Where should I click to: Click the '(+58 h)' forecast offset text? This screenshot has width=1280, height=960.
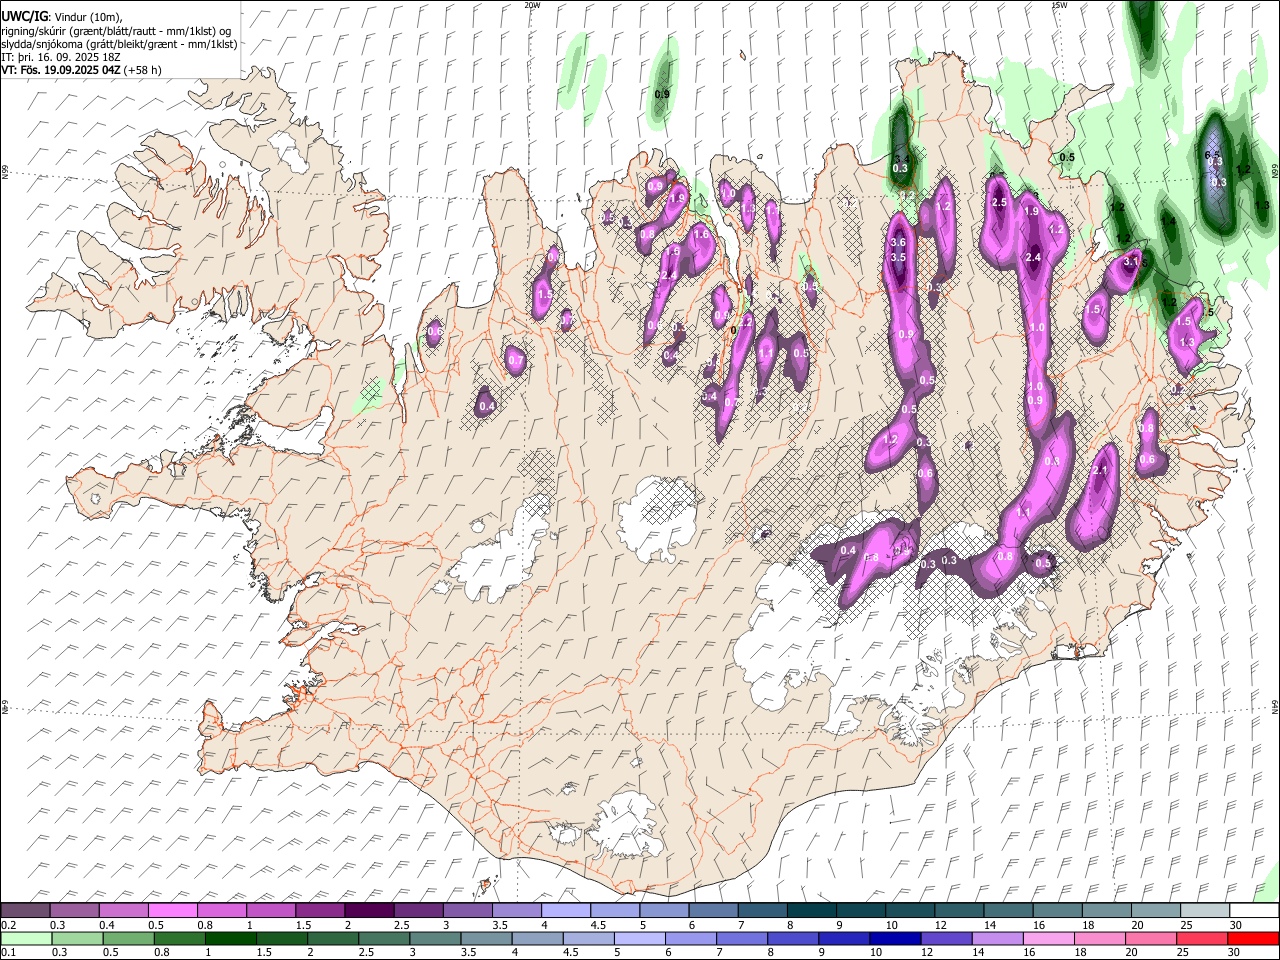[x=143, y=70]
